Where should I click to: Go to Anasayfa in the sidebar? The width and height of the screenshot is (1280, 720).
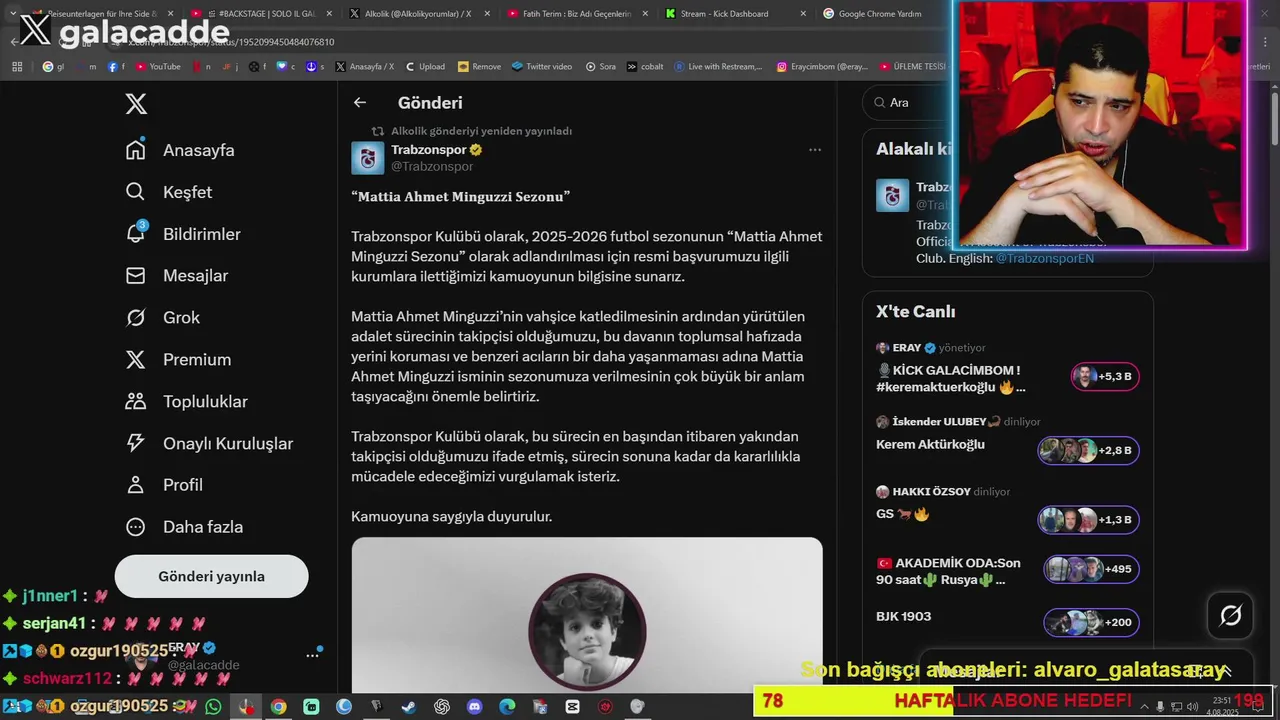[180, 150]
